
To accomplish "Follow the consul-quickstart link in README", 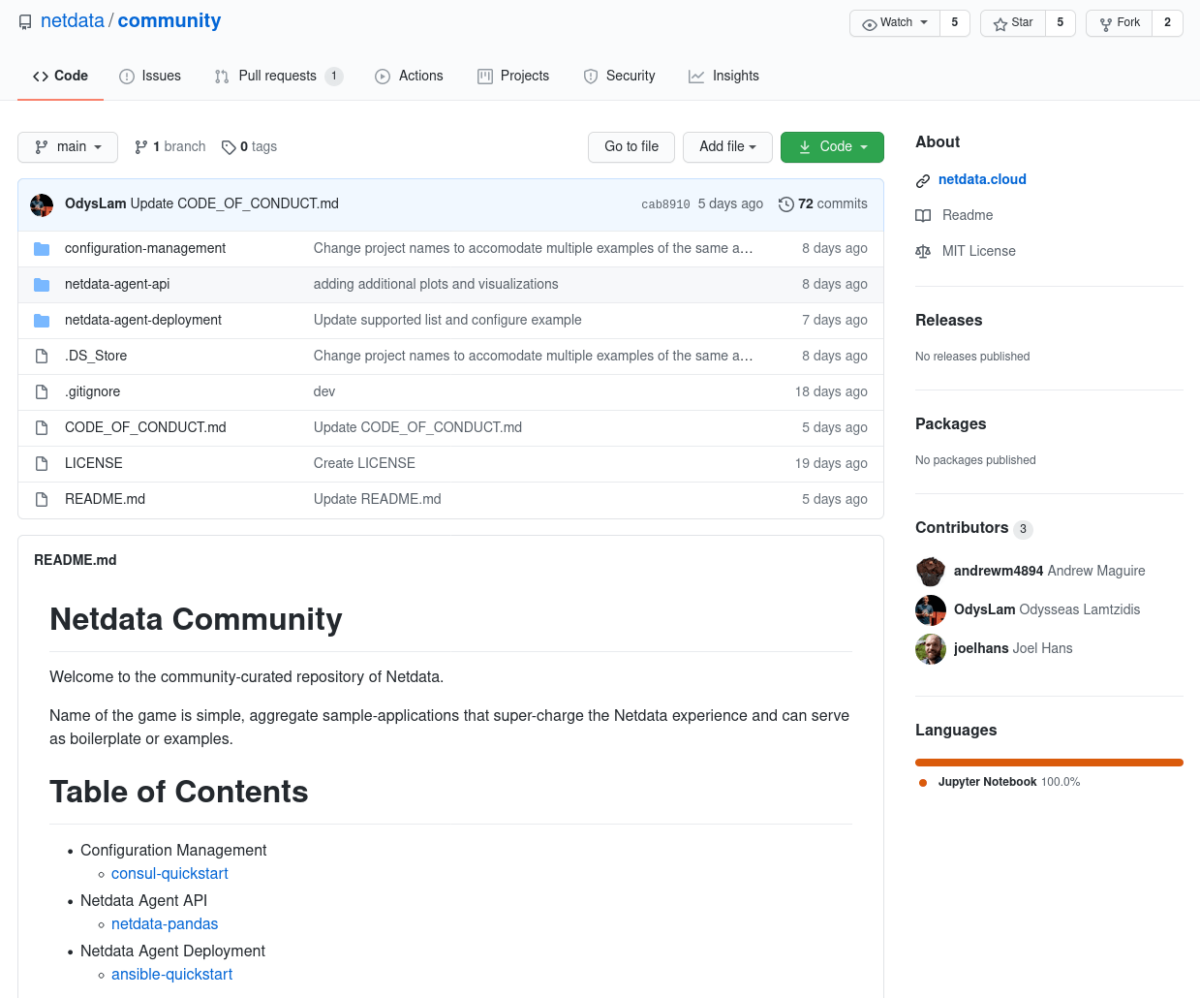I will click(x=169, y=874).
